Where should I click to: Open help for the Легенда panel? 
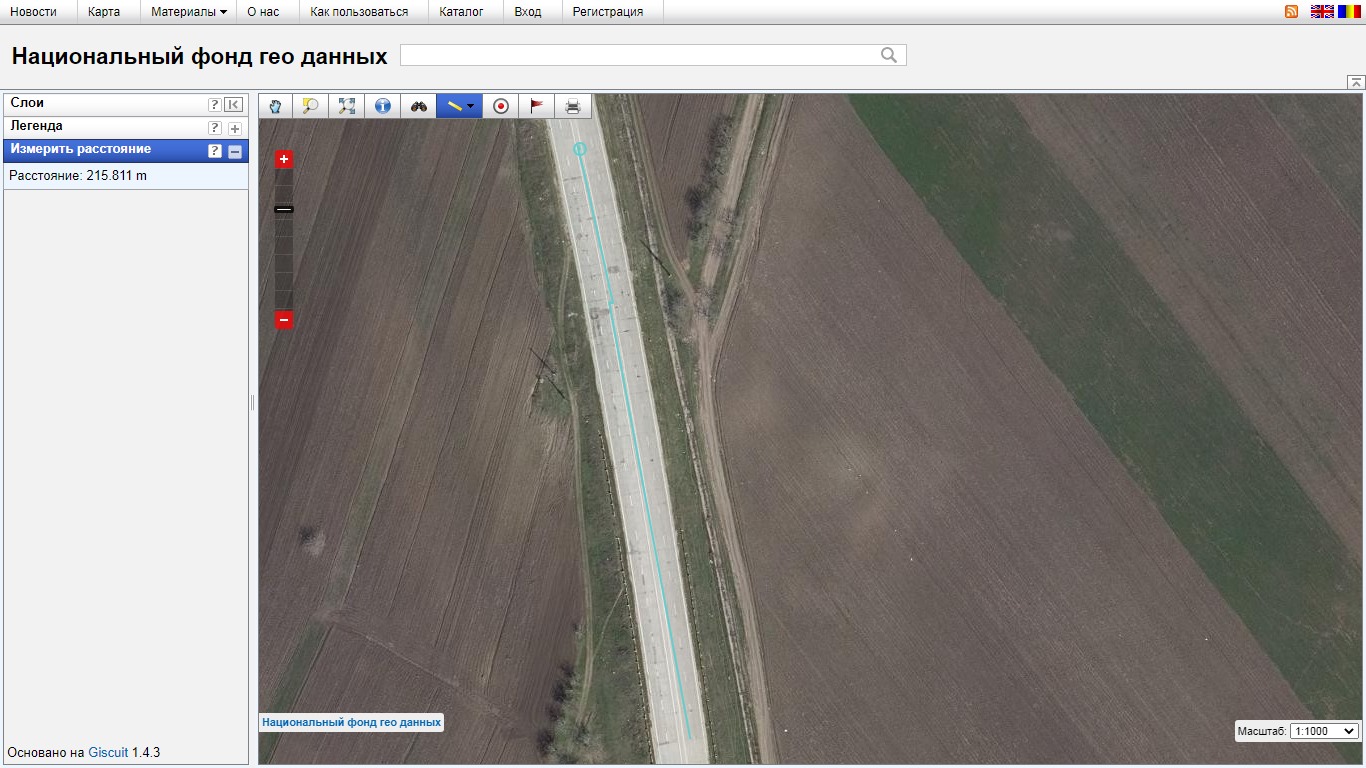214,128
